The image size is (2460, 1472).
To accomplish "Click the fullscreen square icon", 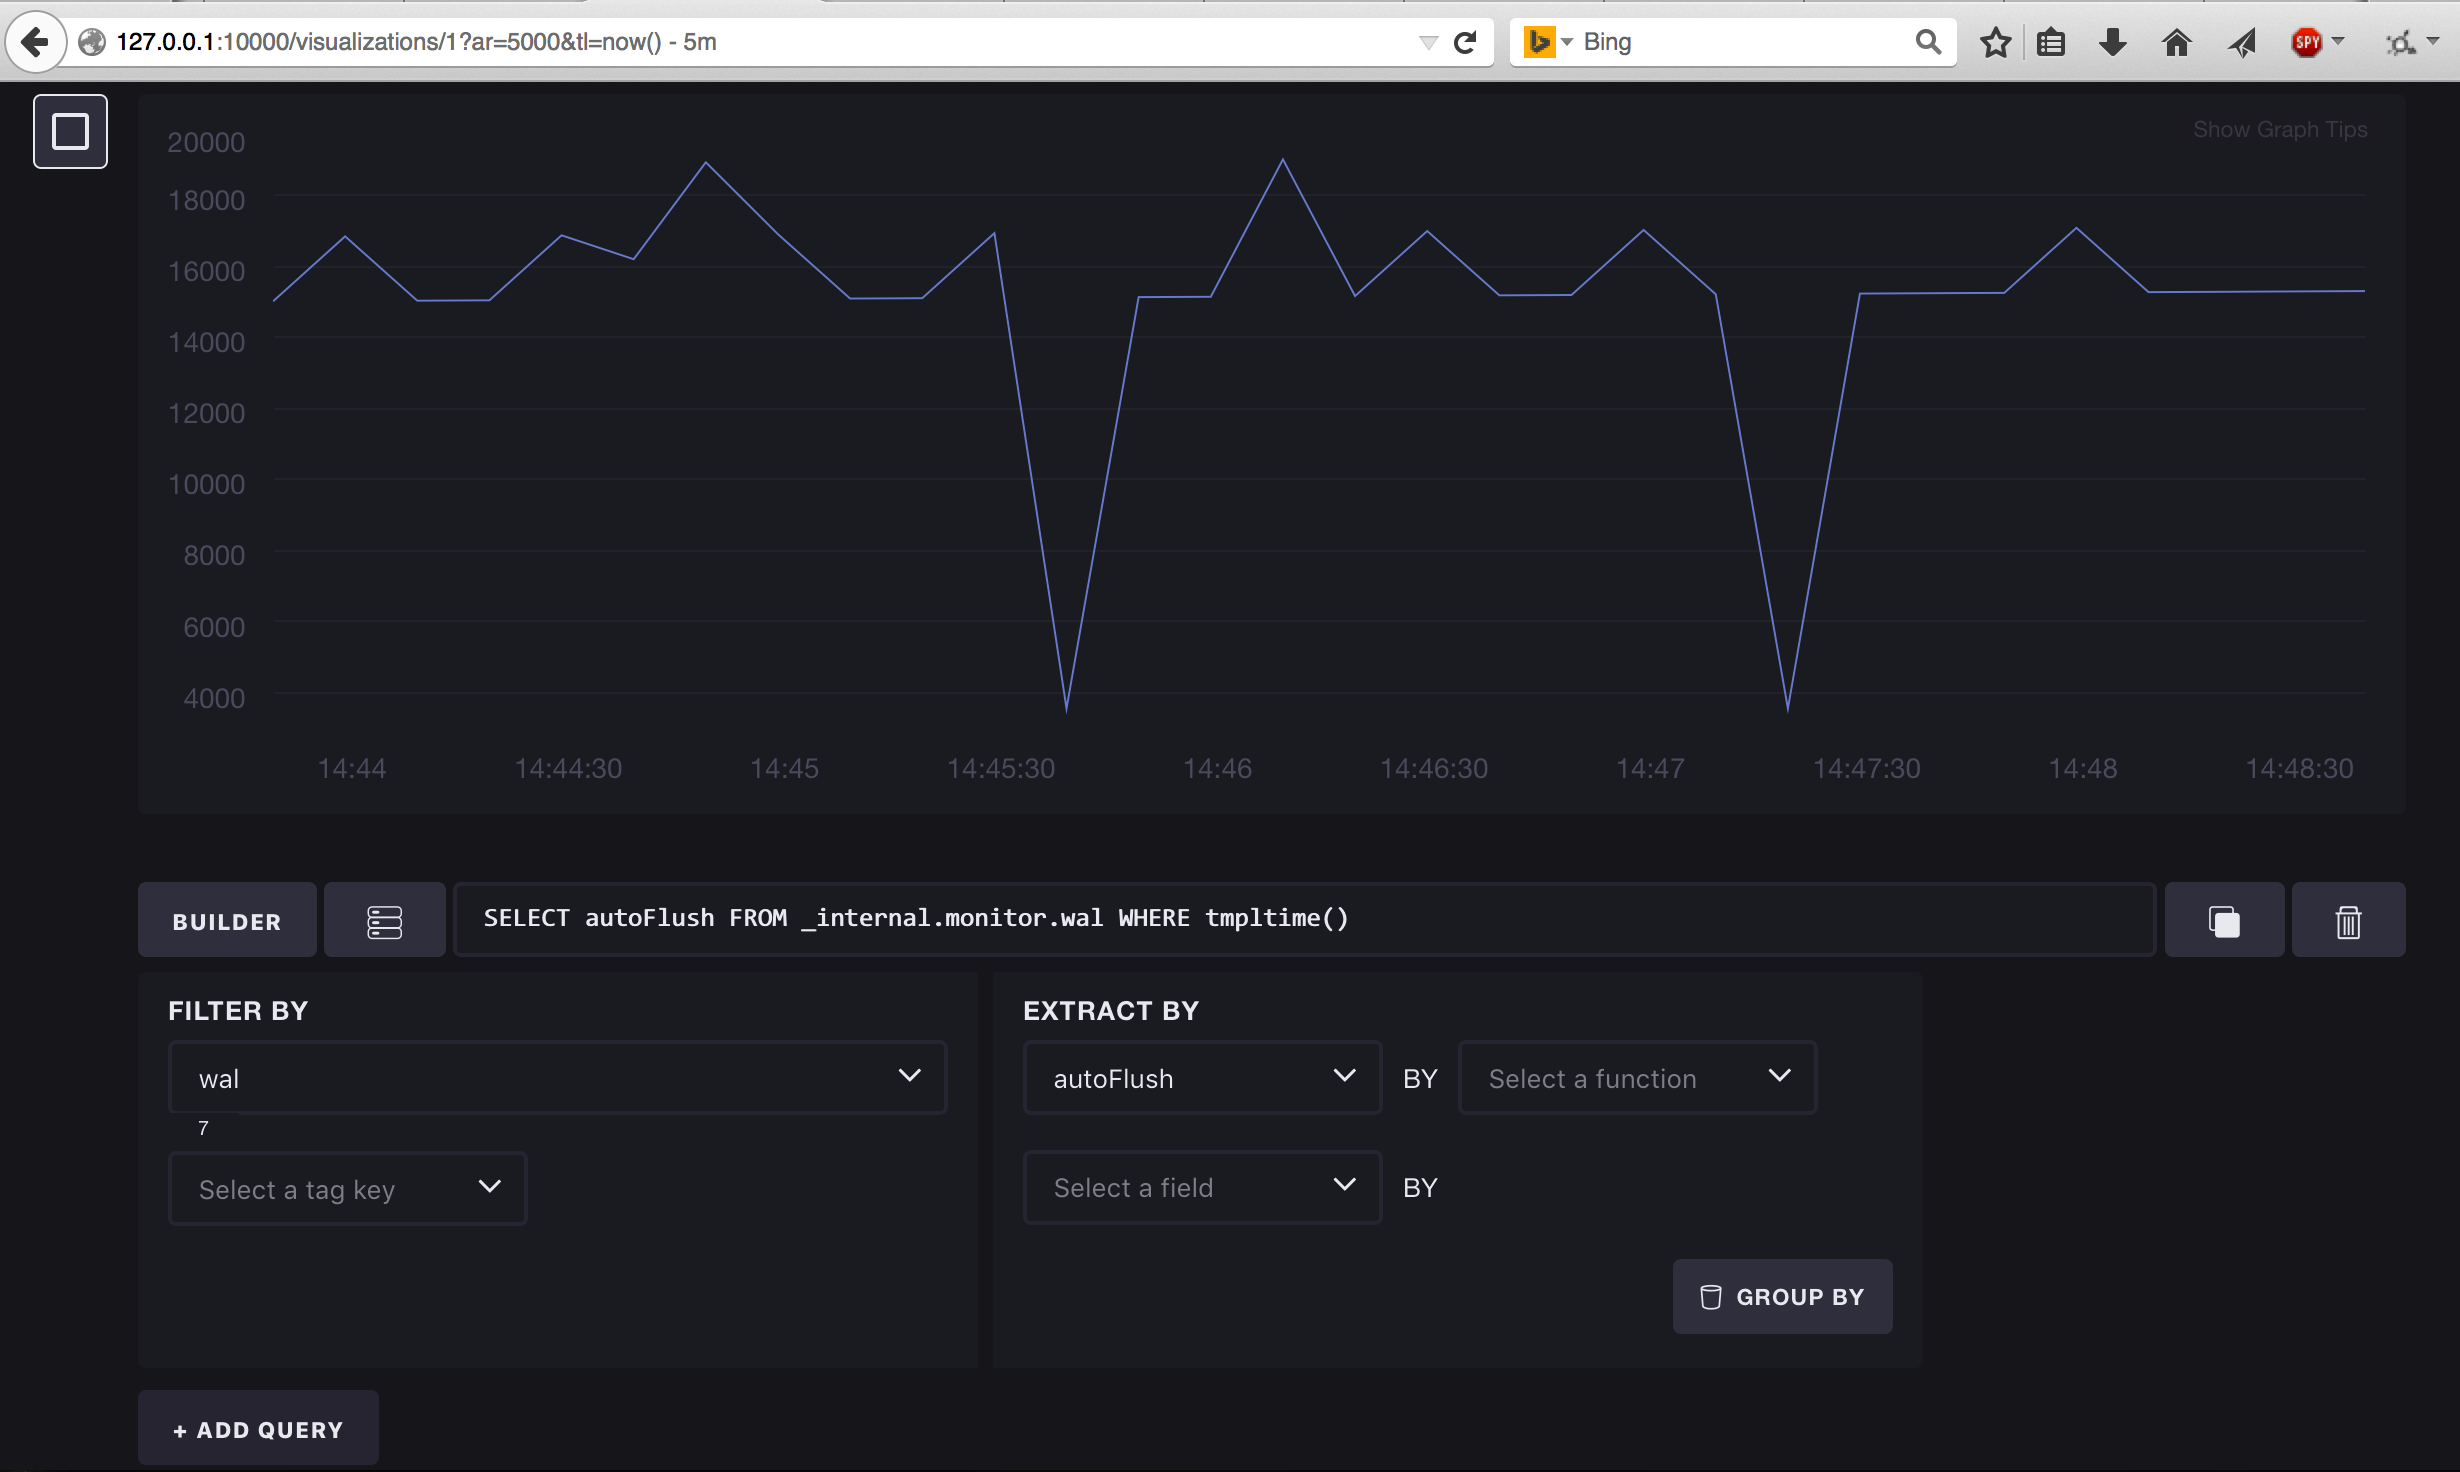I will coord(70,131).
